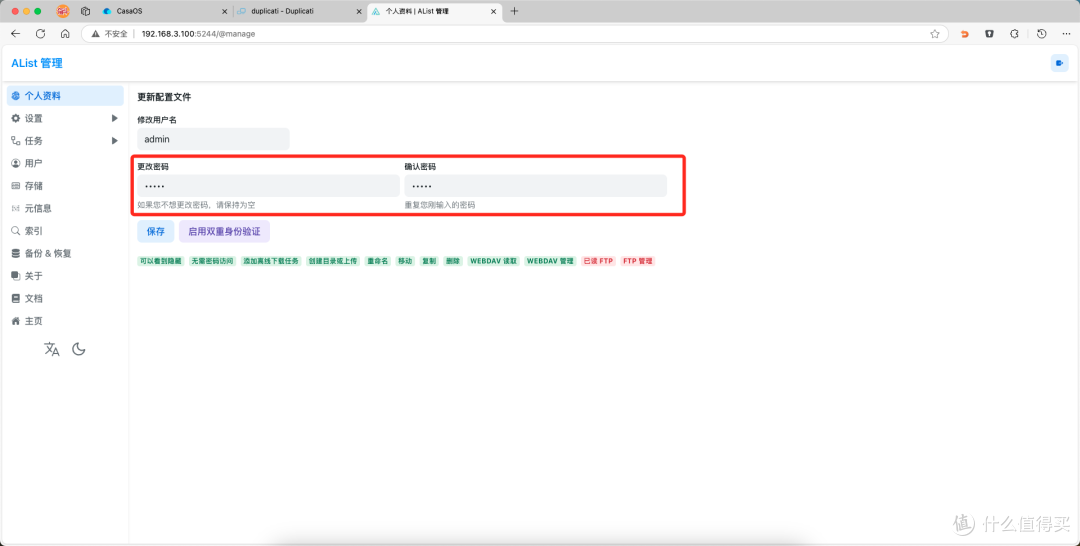Open 备份 & 恢复 in the sidebar
Viewport: 1080px width, 546px height.
pos(65,253)
